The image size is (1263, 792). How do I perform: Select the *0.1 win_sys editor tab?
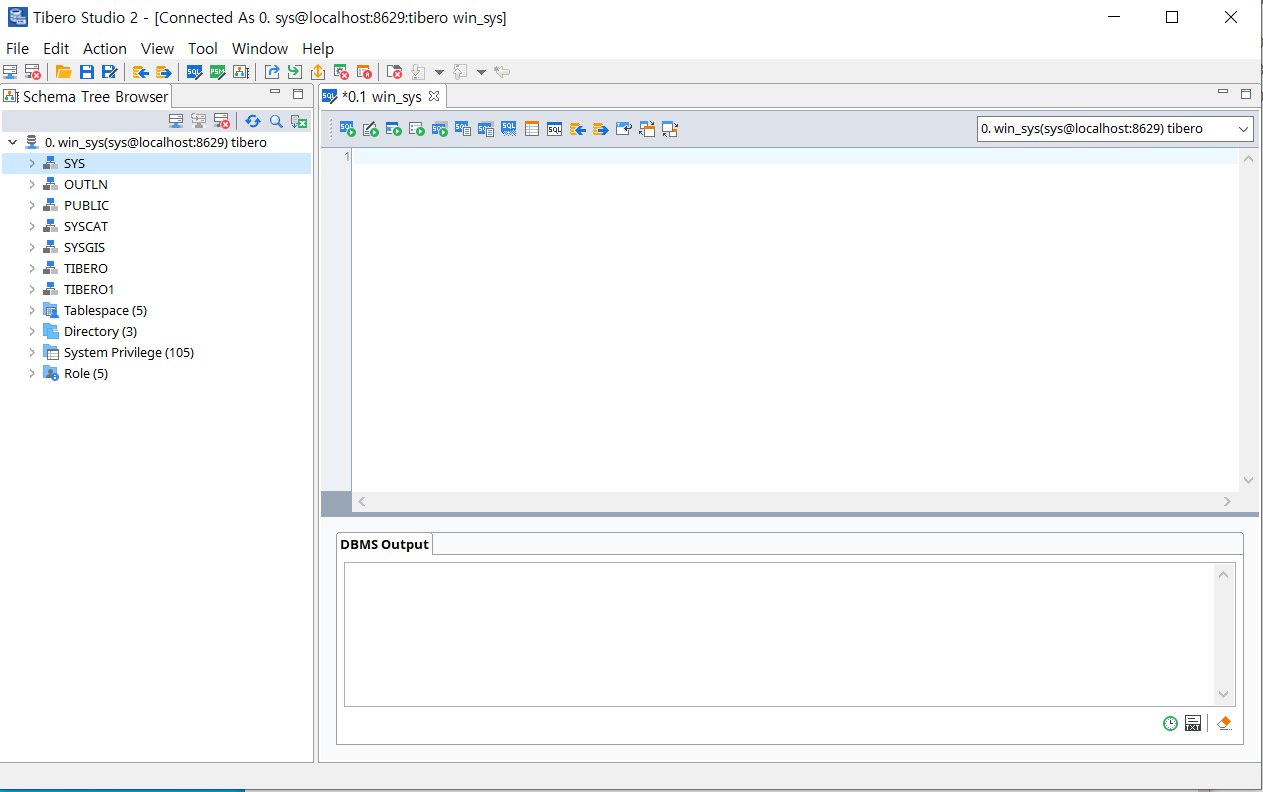(381, 97)
